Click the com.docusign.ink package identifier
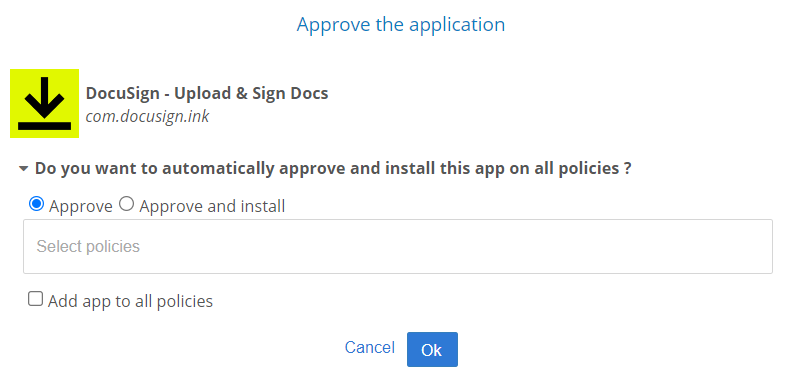The height and width of the screenshot is (379, 807). [147, 116]
